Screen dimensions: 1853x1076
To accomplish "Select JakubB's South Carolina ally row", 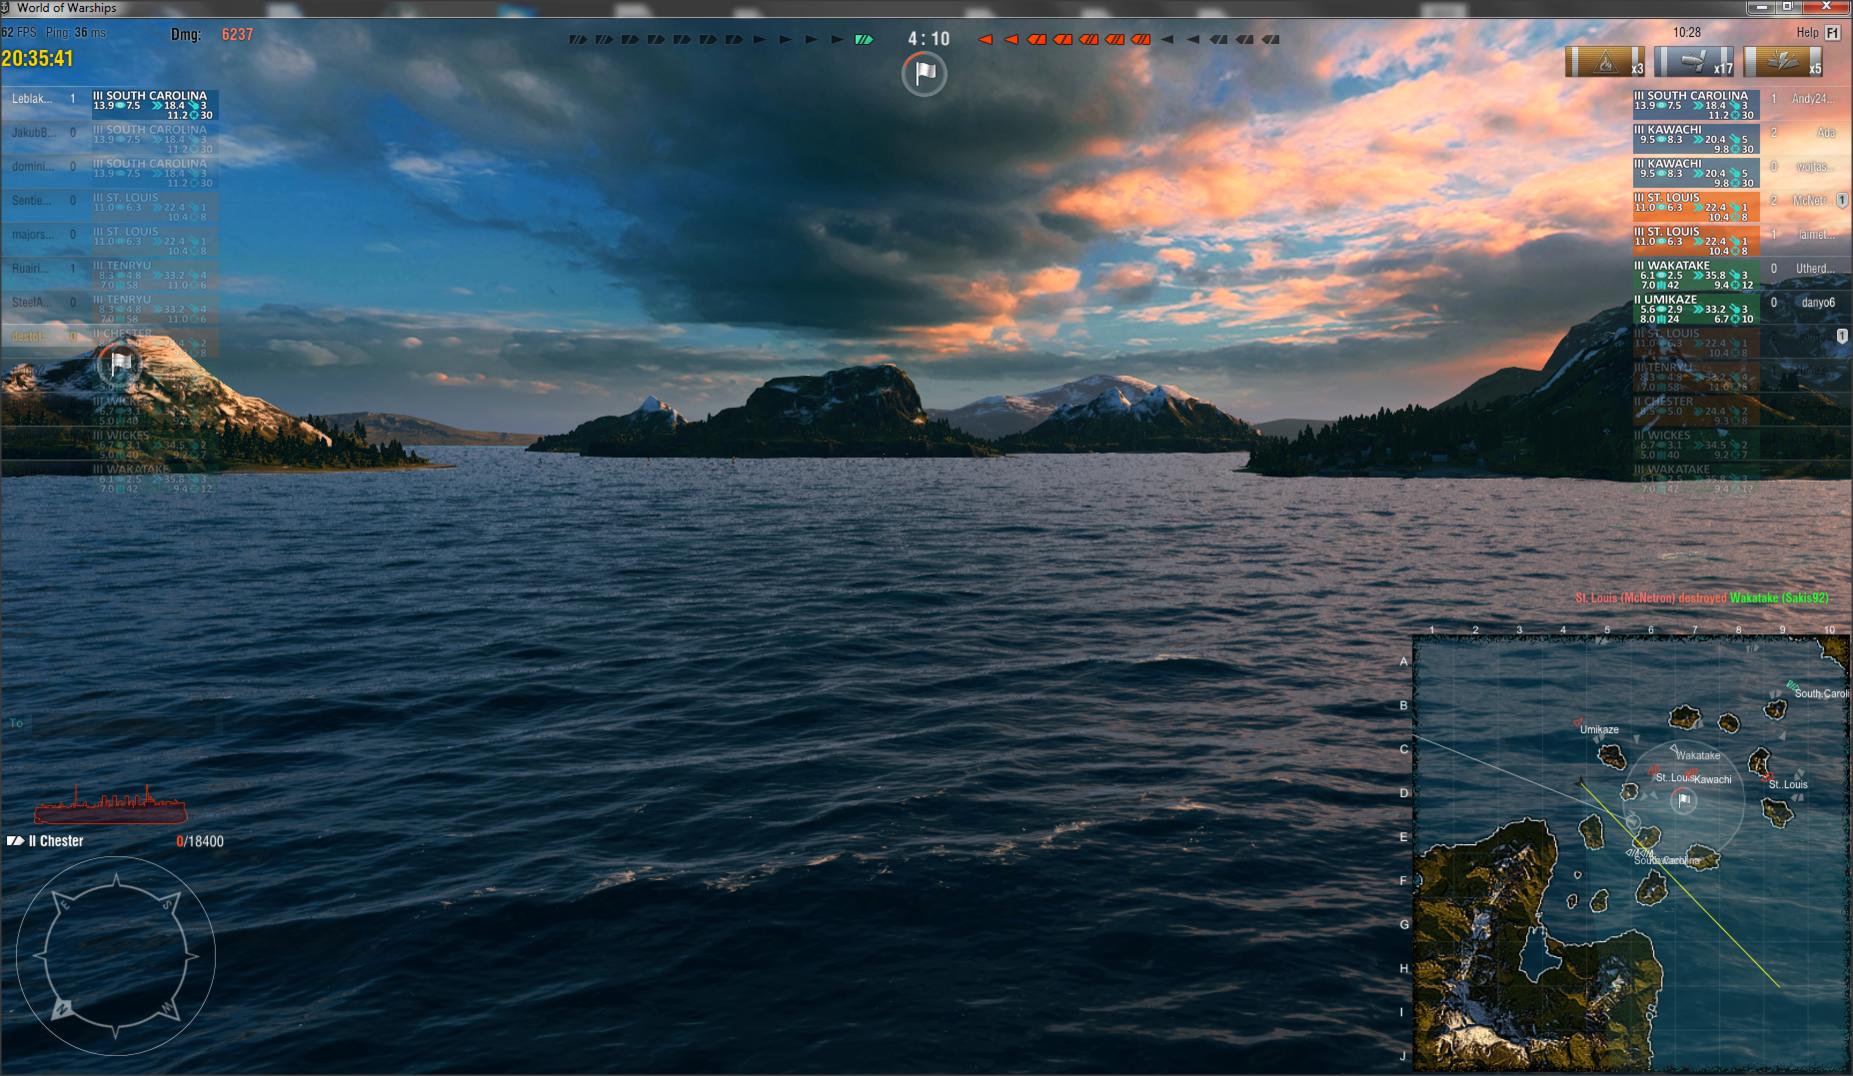I will (x=110, y=138).
